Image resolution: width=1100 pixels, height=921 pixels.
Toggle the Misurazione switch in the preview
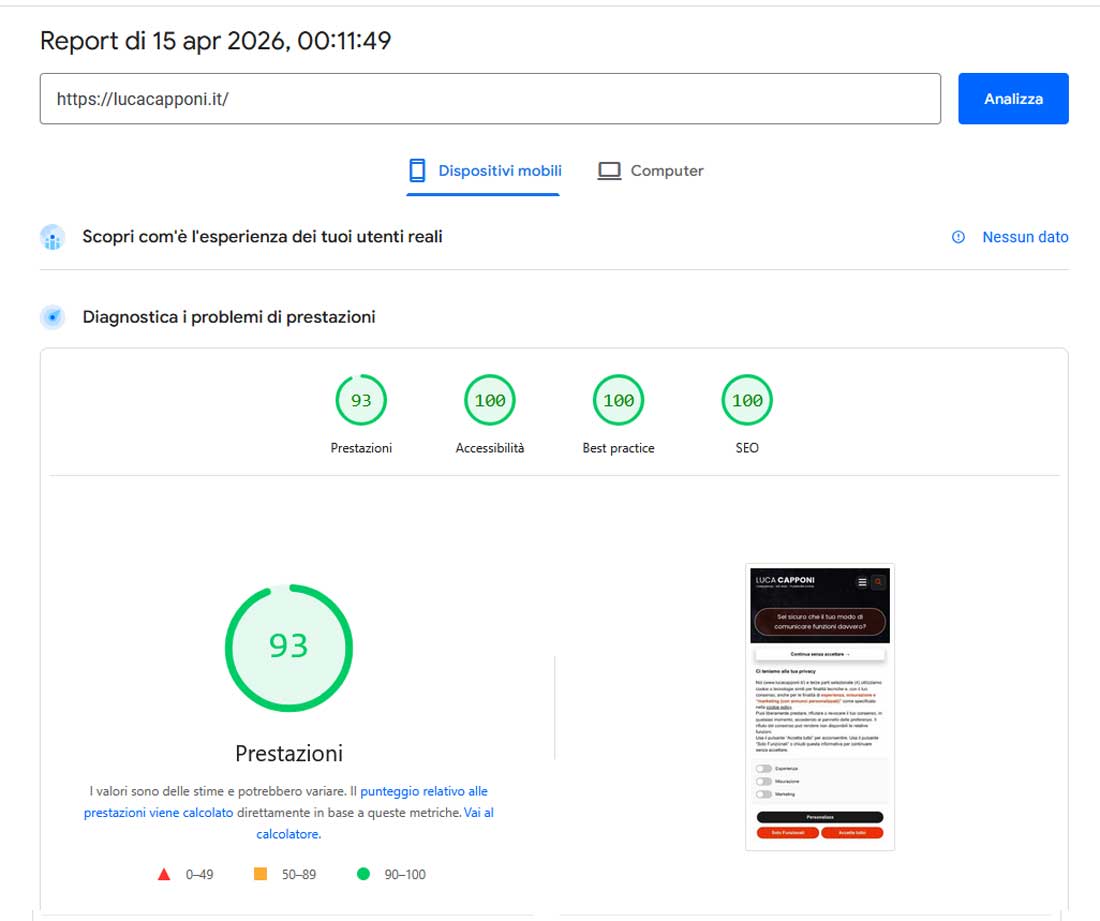764,781
